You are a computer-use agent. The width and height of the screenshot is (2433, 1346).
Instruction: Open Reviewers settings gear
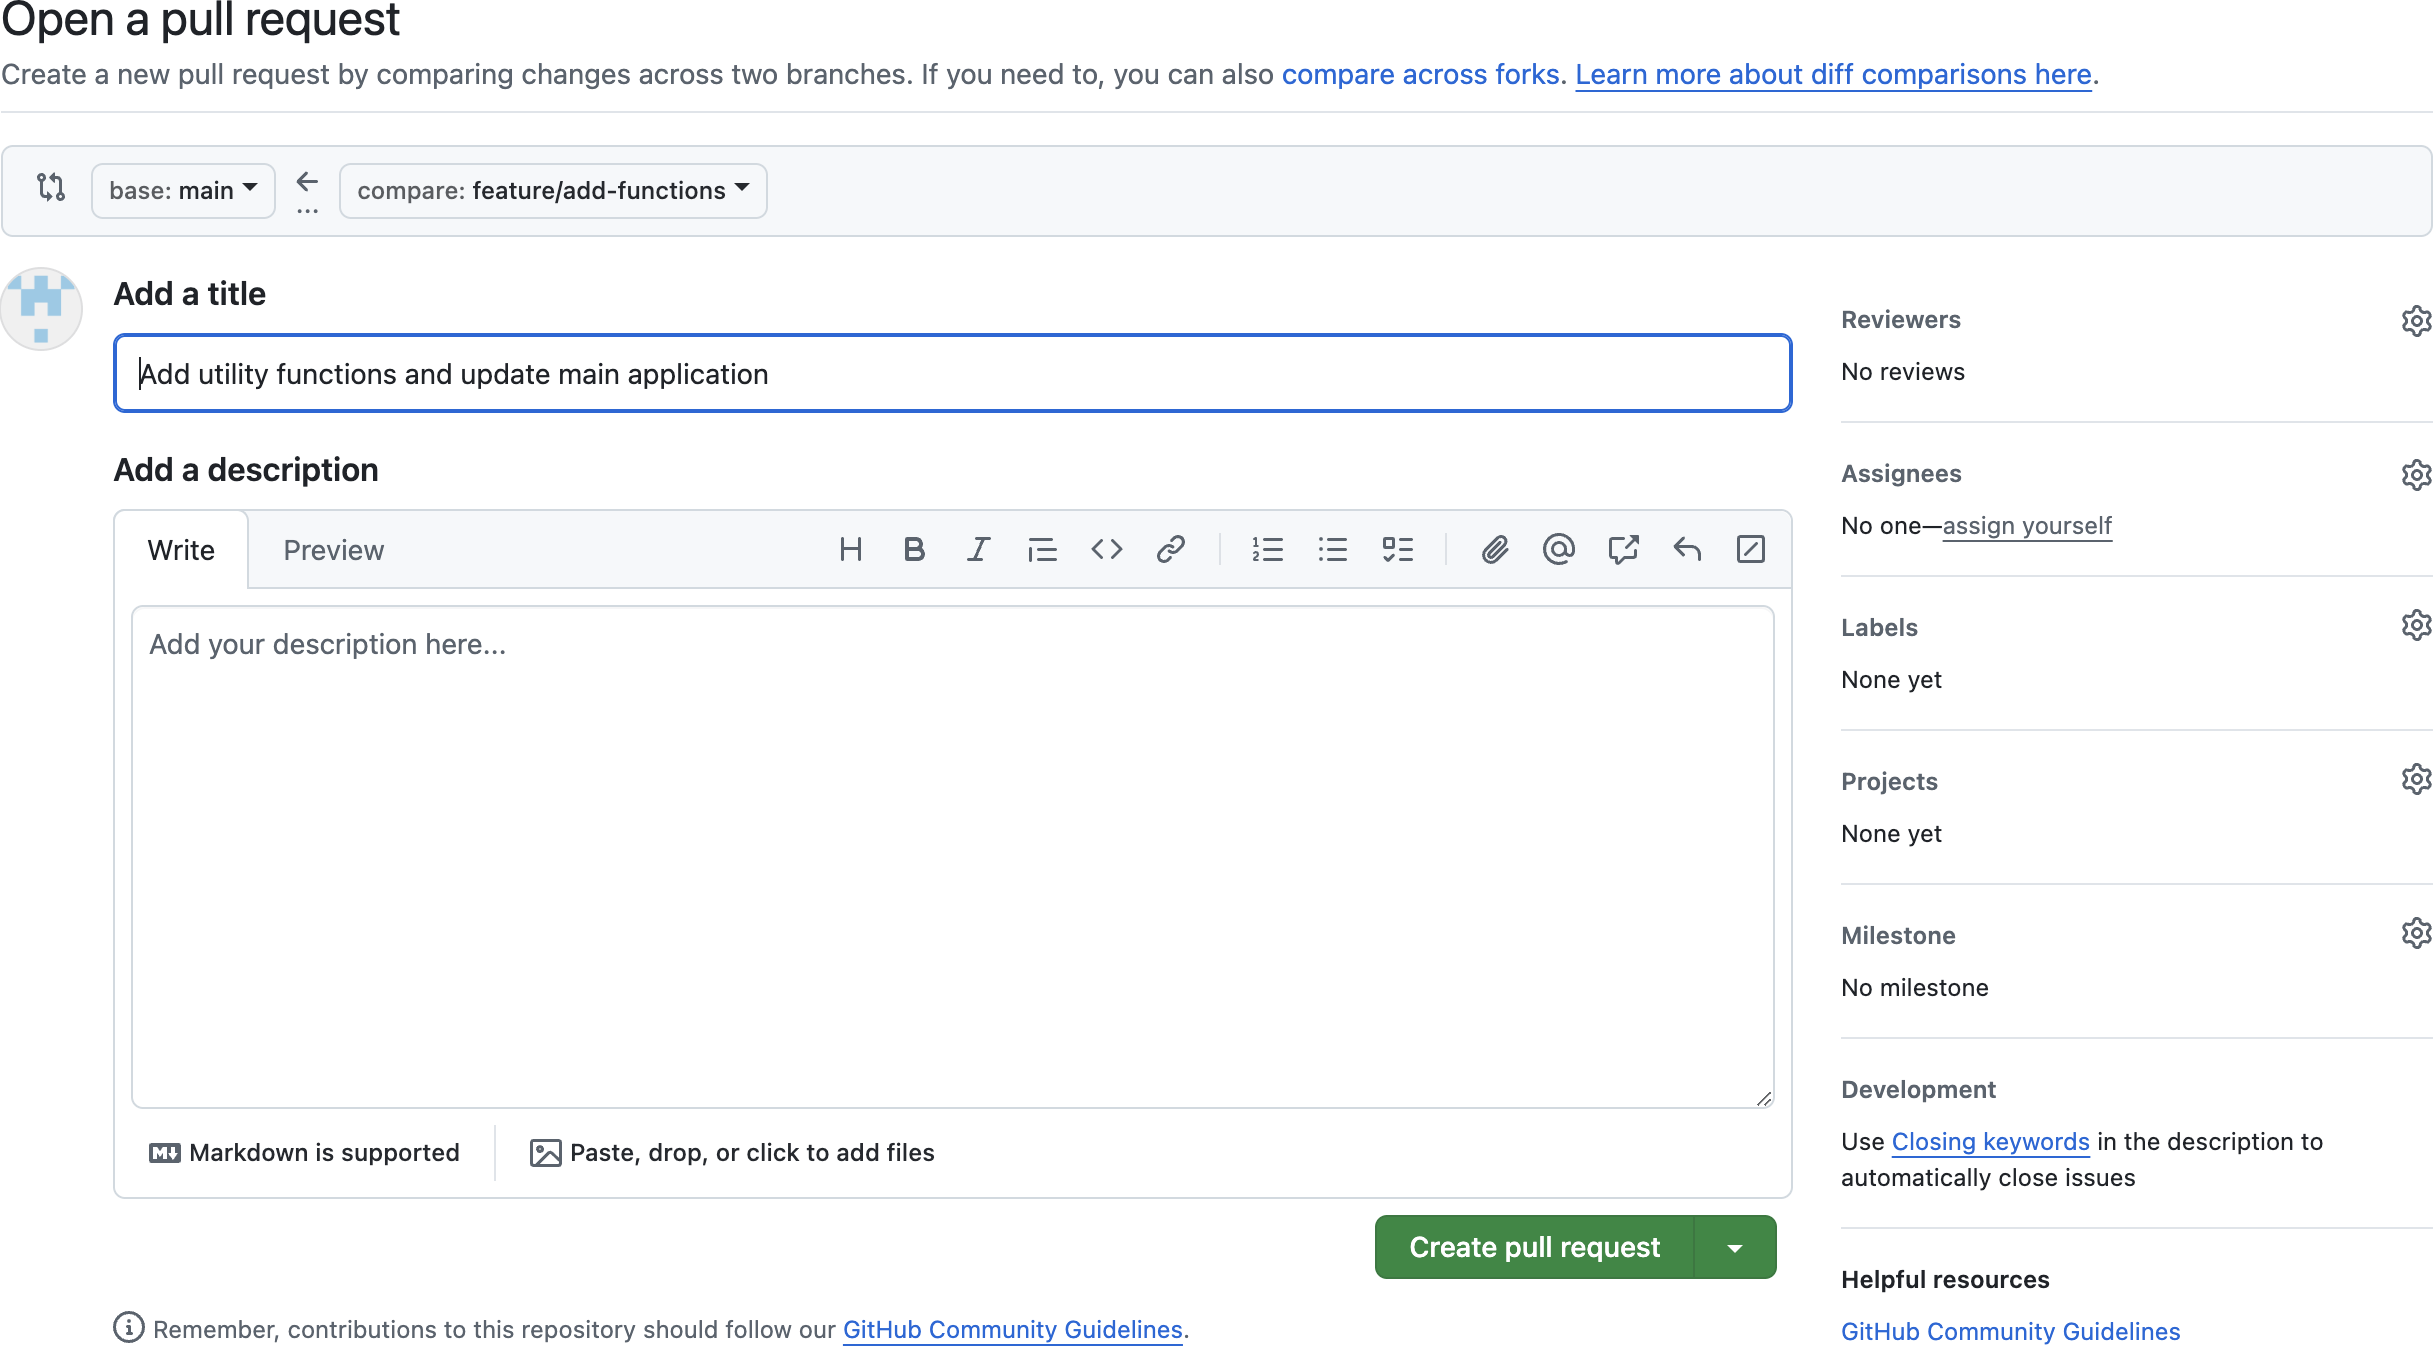point(2415,321)
